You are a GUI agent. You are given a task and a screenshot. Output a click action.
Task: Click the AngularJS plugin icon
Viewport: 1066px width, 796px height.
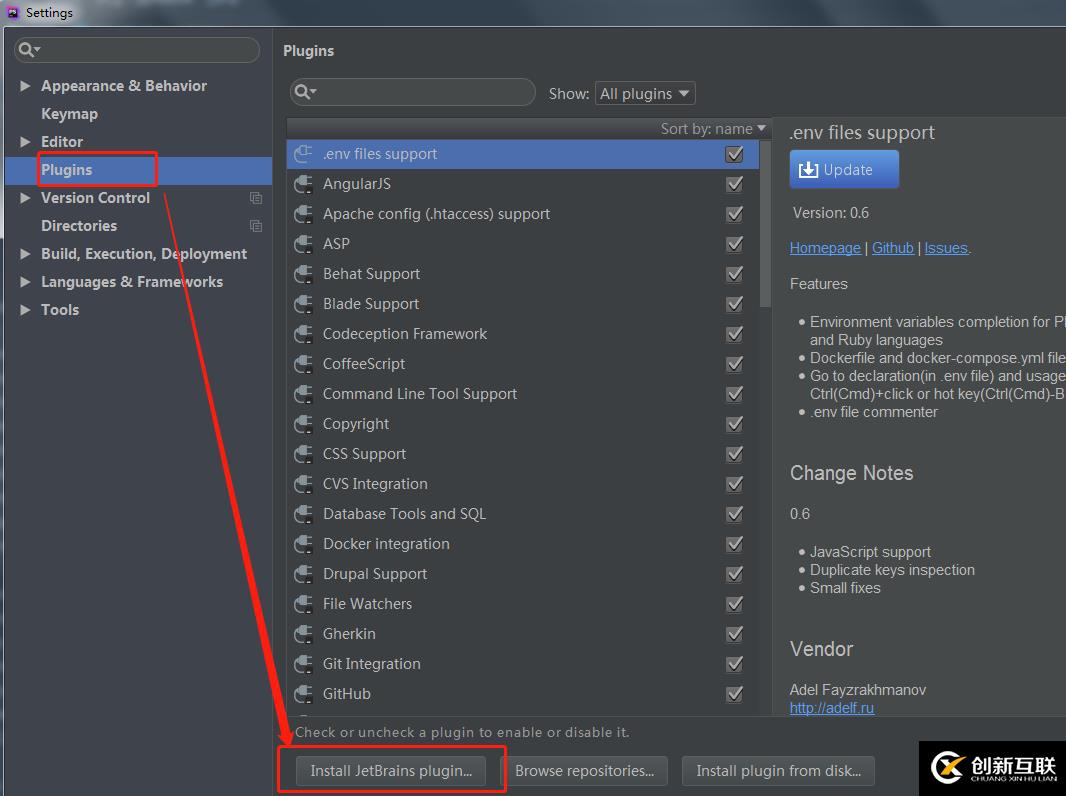click(x=303, y=184)
